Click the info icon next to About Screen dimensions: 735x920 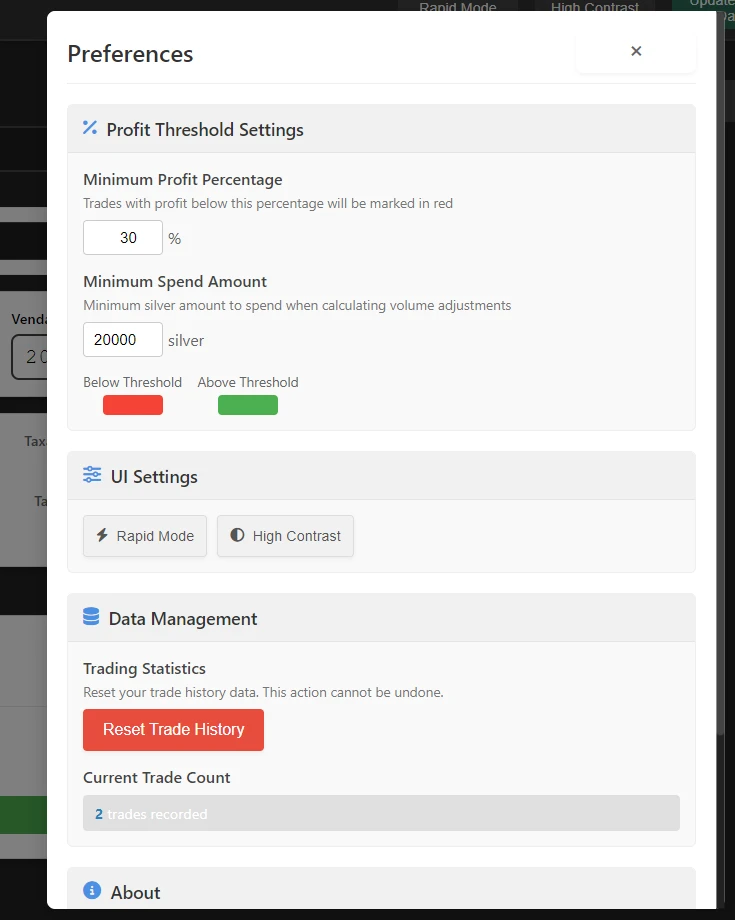92,890
